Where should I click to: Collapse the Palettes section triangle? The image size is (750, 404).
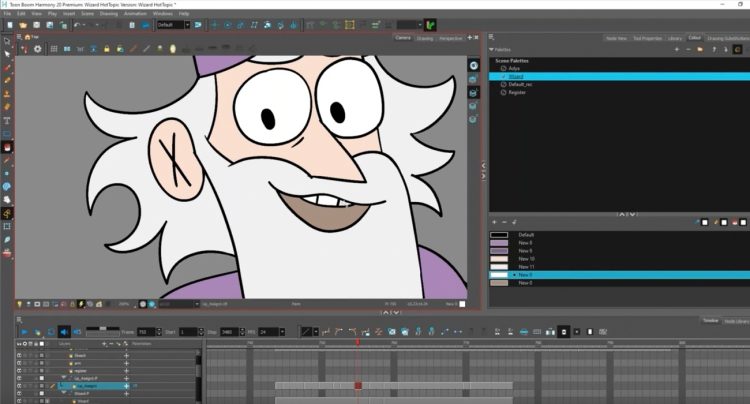tap(491, 49)
